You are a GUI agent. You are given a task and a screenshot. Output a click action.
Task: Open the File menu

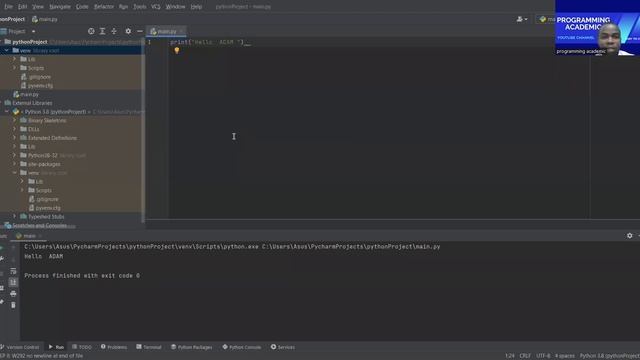[8, 7]
